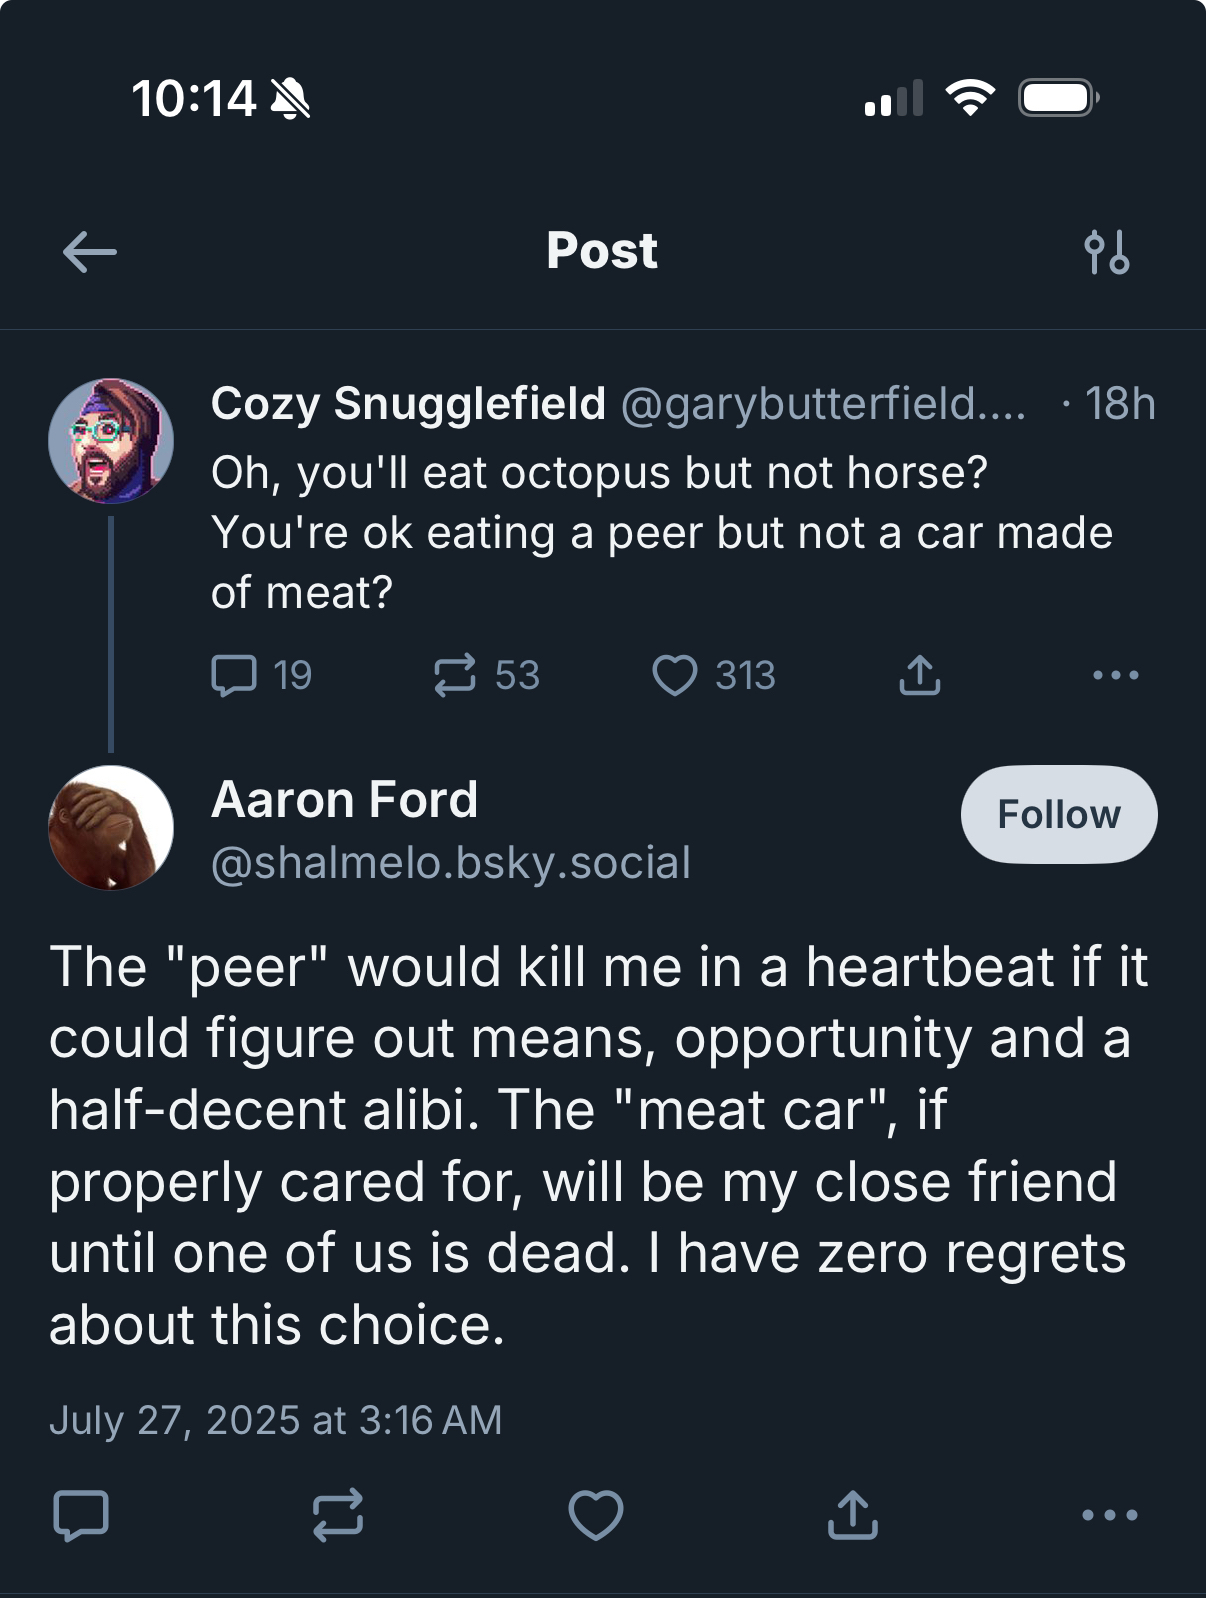Viewport: 1206px width, 1598px height.
Task: Open Aaron Ford's profile picture
Action: click(x=111, y=828)
